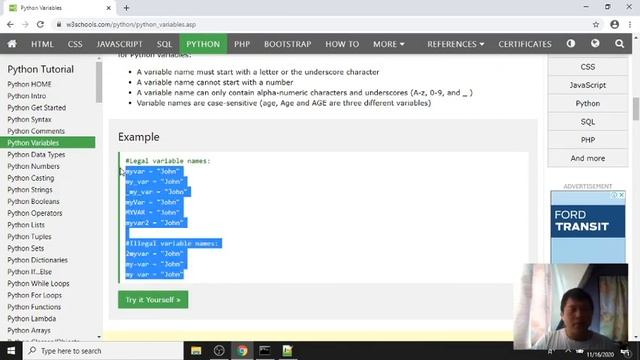Open Python Numbers sidebar link
640x360 pixels.
[33, 167]
